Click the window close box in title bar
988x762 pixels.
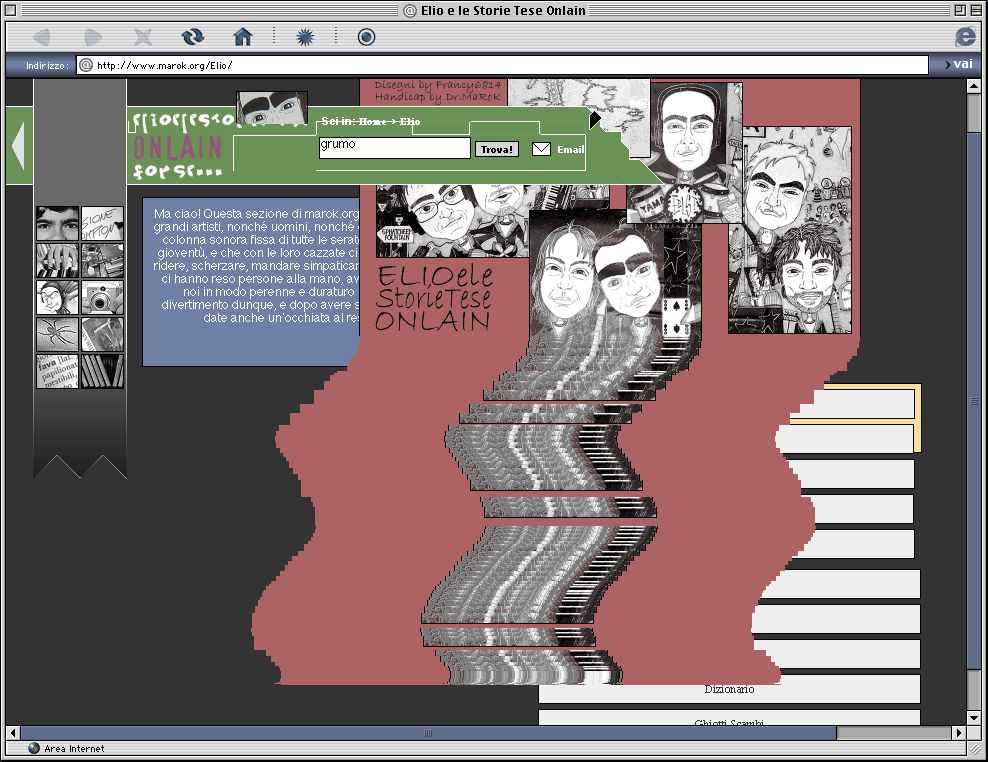(x=10, y=10)
